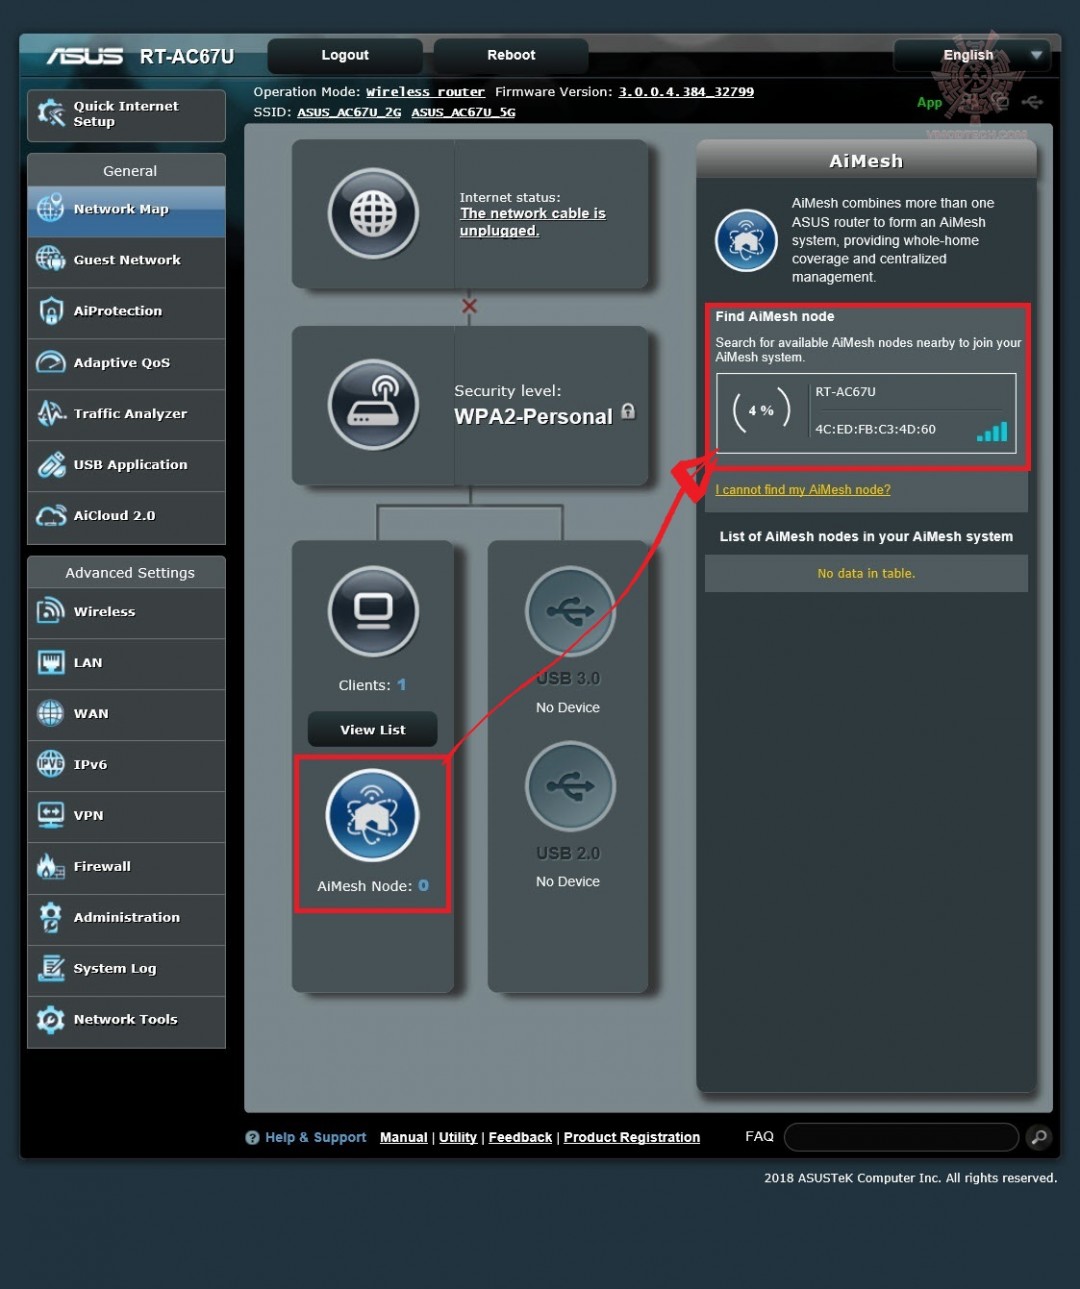Click the System Log icon
1080x1289 pixels.
coord(51,968)
